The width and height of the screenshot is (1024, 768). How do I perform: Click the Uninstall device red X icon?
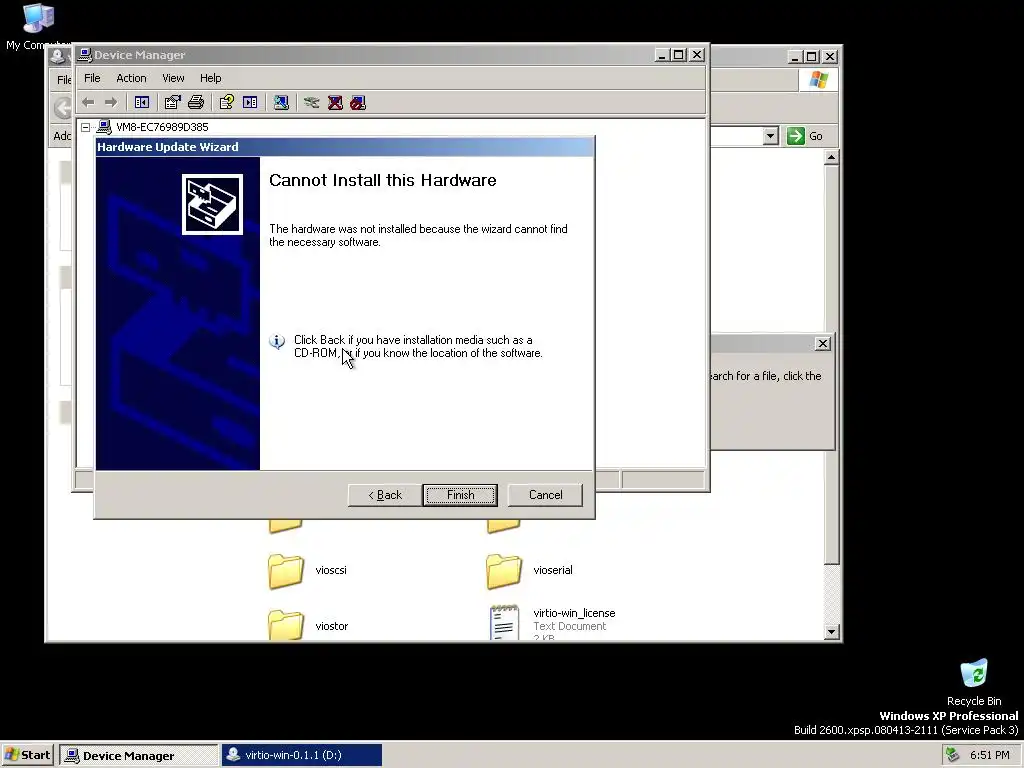pyautogui.click(x=335, y=103)
